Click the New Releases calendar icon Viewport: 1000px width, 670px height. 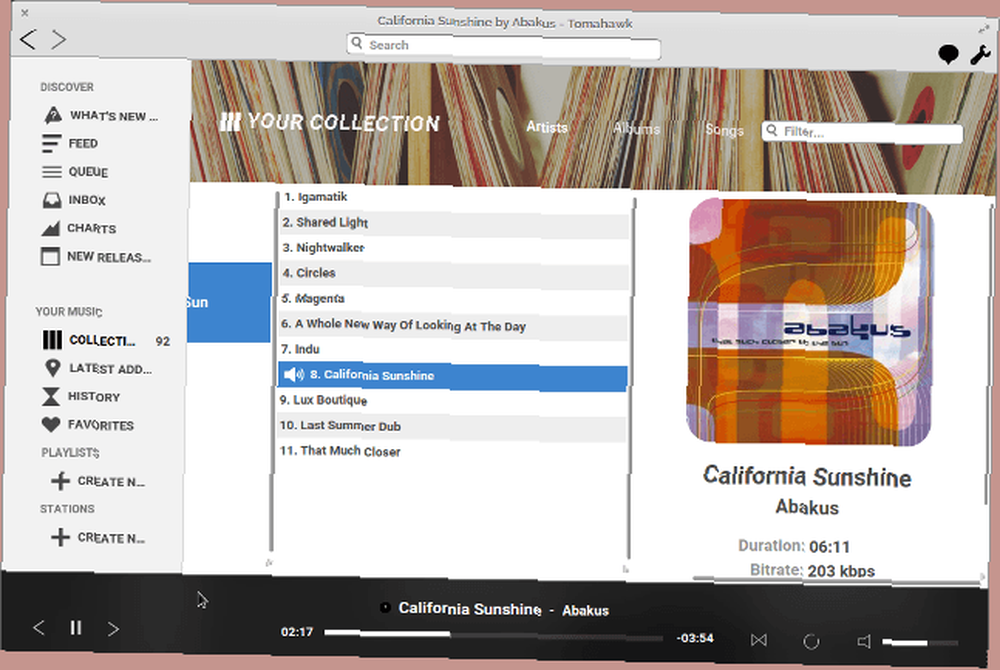click(50, 256)
